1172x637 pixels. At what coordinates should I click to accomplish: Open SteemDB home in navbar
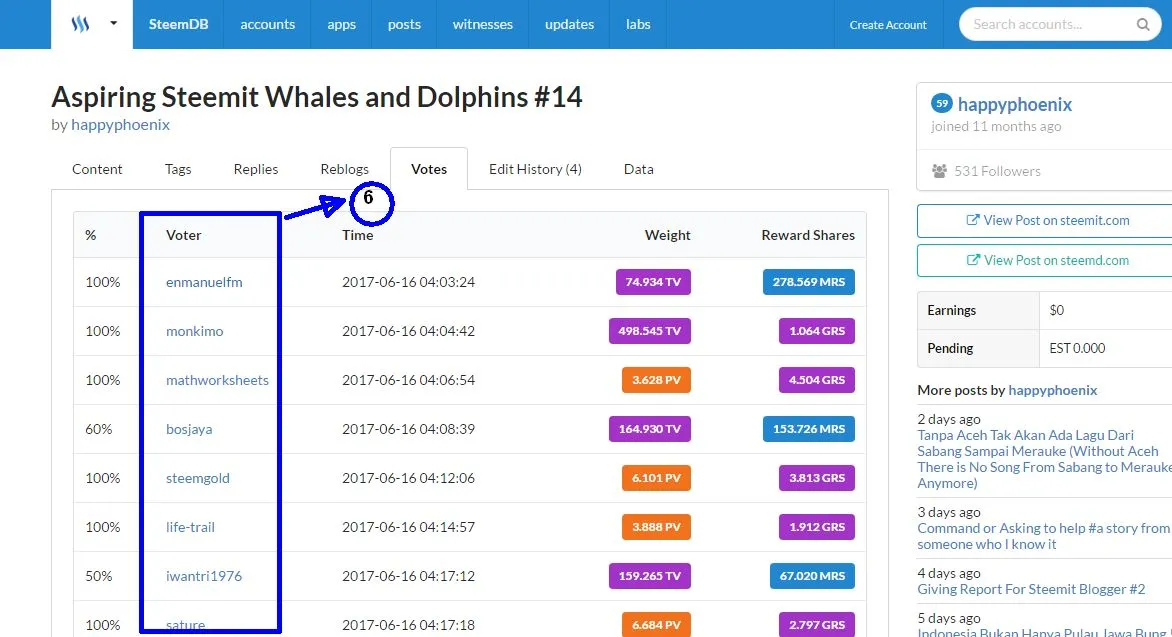click(179, 24)
